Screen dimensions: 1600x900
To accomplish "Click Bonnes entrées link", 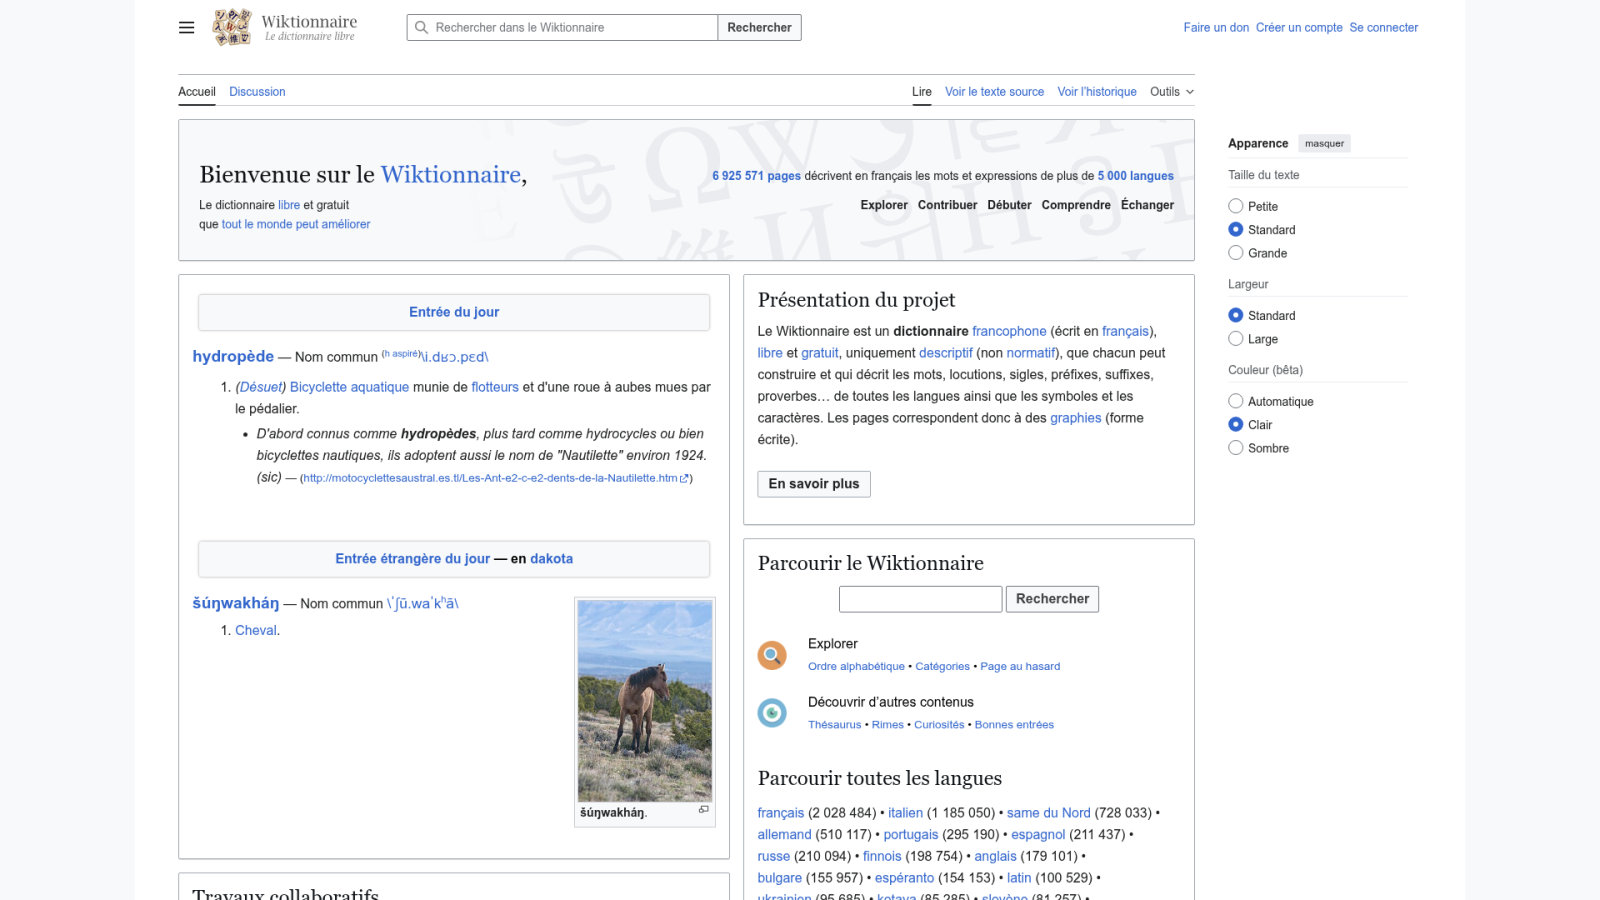I will coord(1014,725).
